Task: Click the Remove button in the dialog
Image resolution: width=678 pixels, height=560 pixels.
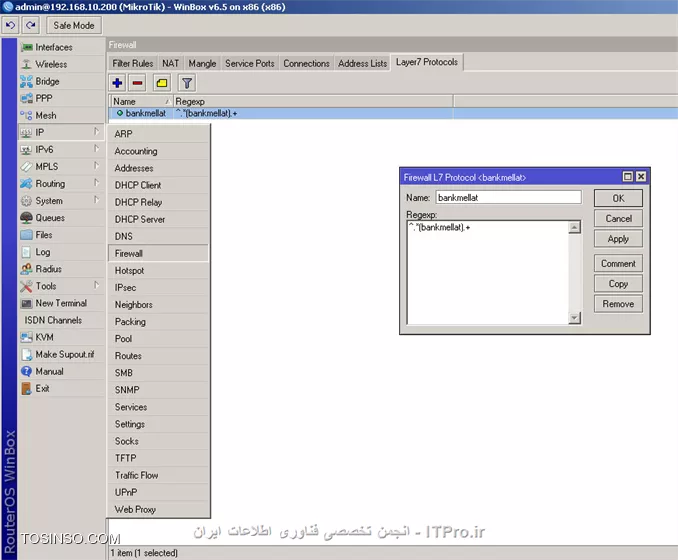Action: [618, 304]
